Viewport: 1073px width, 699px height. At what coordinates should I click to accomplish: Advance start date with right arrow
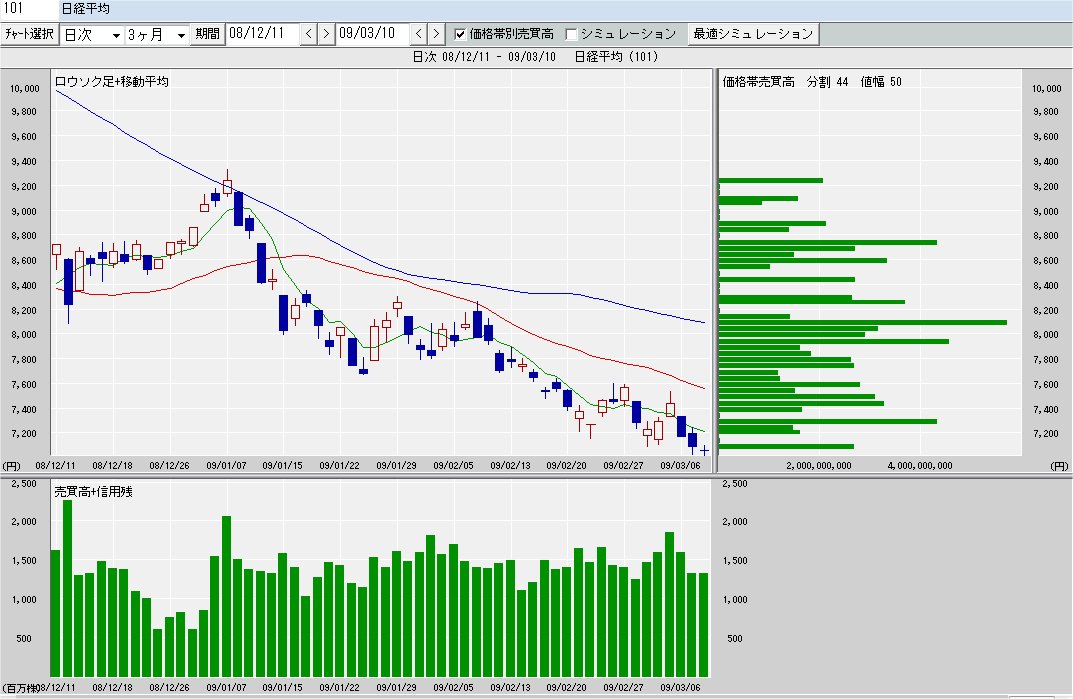point(325,34)
